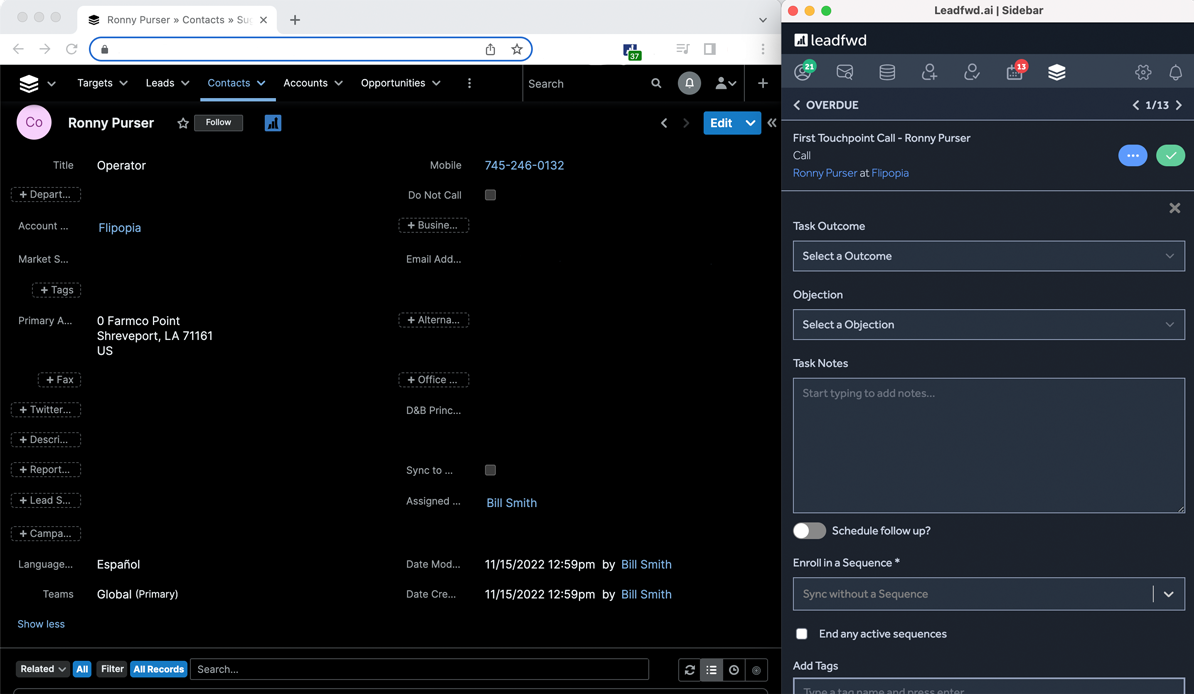
Task: Click the Follow button
Action: [219, 123]
